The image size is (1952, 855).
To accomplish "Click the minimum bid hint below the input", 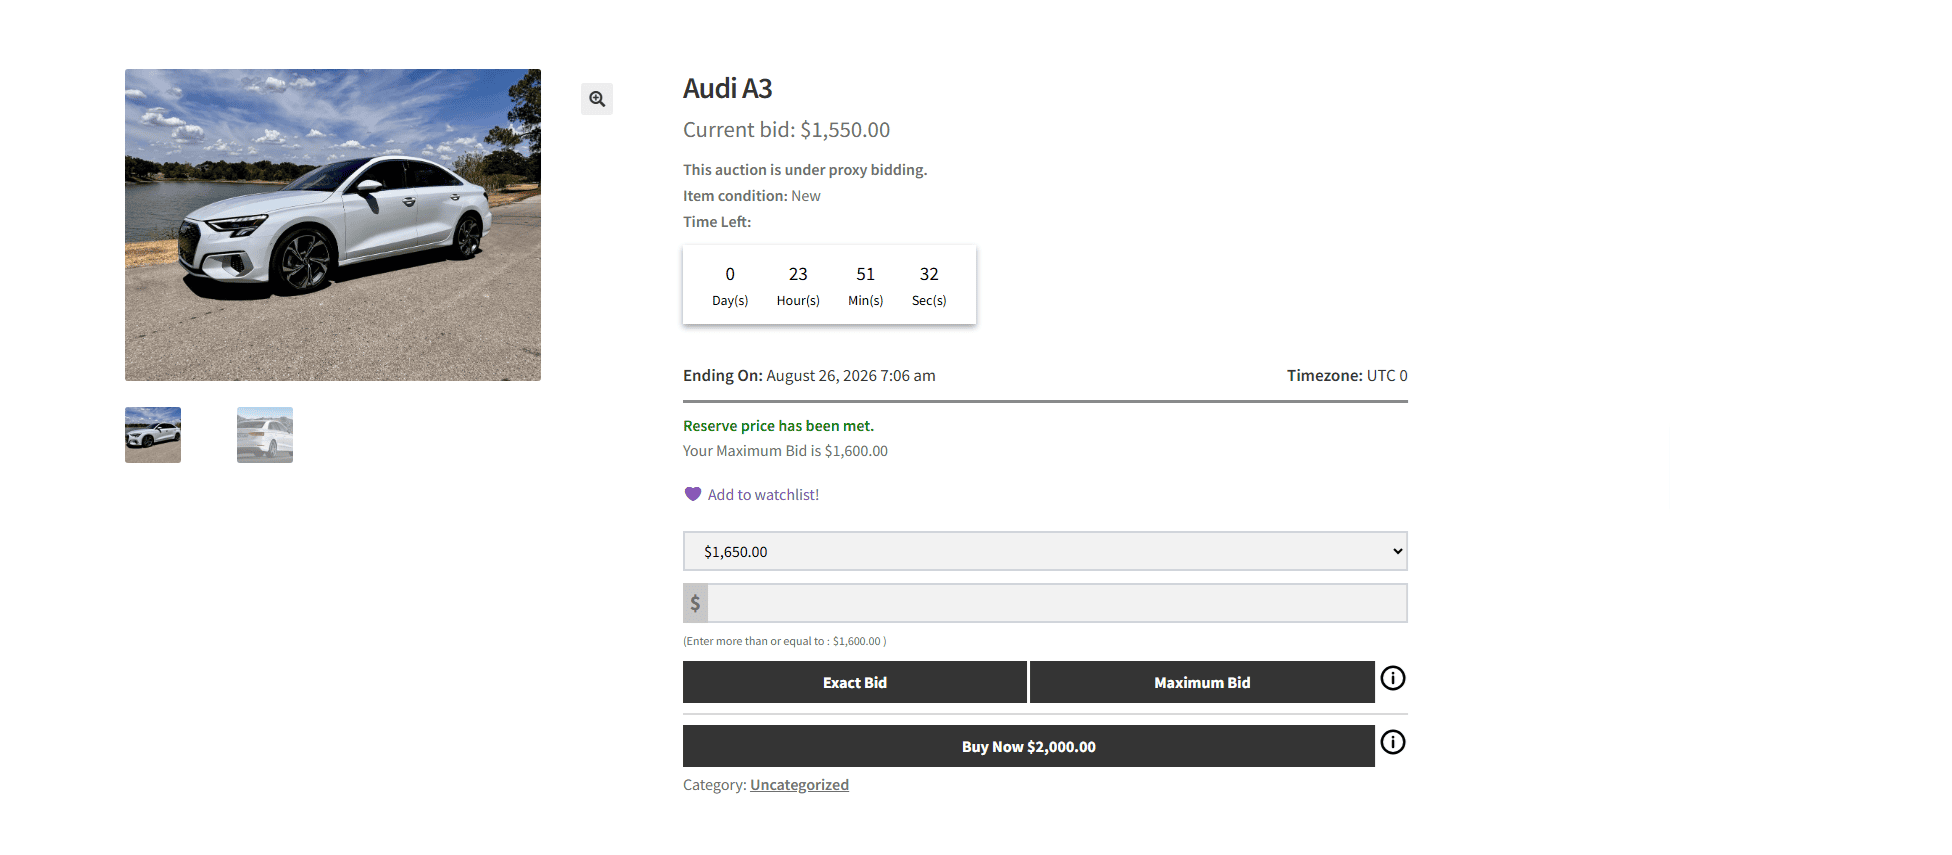I will click(x=785, y=641).
